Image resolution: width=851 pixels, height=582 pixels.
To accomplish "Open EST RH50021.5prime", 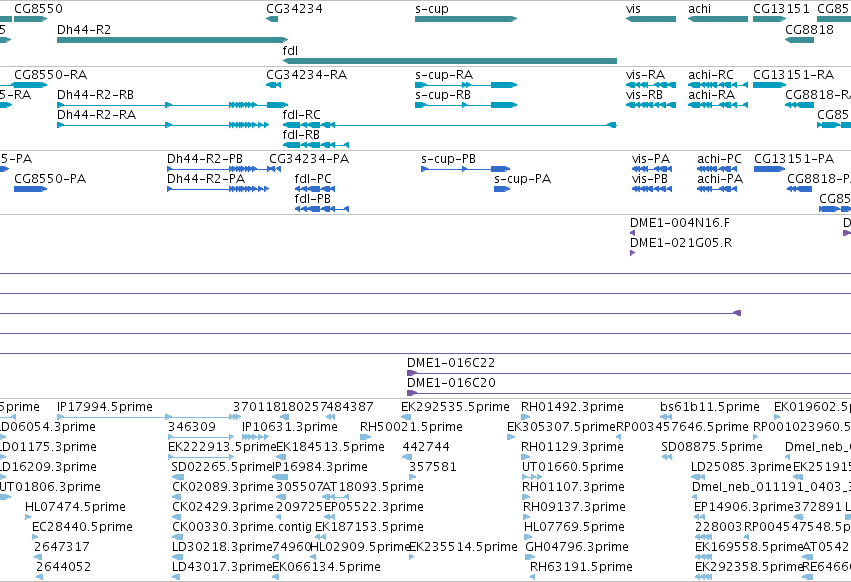I will tap(411, 427).
